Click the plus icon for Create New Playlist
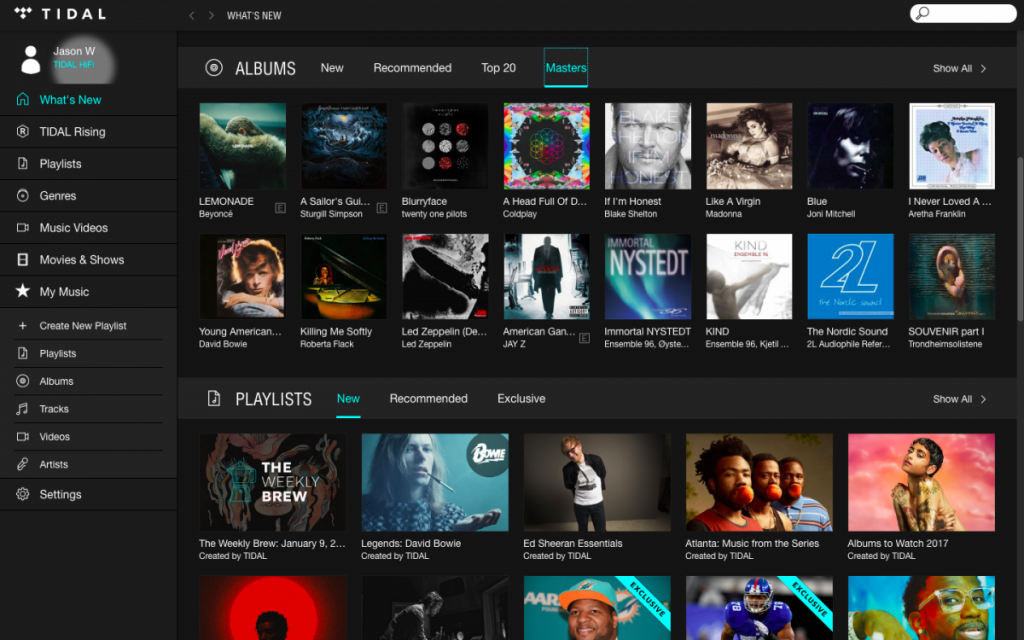This screenshot has width=1024, height=640. 23,325
